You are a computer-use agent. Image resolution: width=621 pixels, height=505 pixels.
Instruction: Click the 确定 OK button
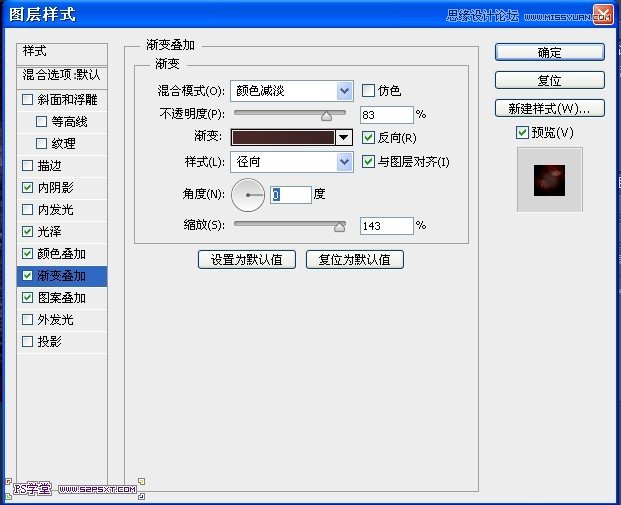pyautogui.click(x=550, y=52)
